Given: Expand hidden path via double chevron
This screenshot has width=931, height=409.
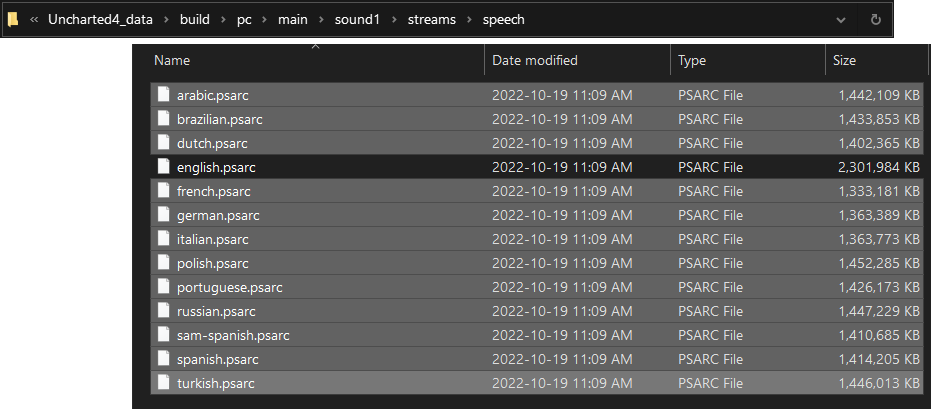Looking at the screenshot, I should (x=35, y=19).
